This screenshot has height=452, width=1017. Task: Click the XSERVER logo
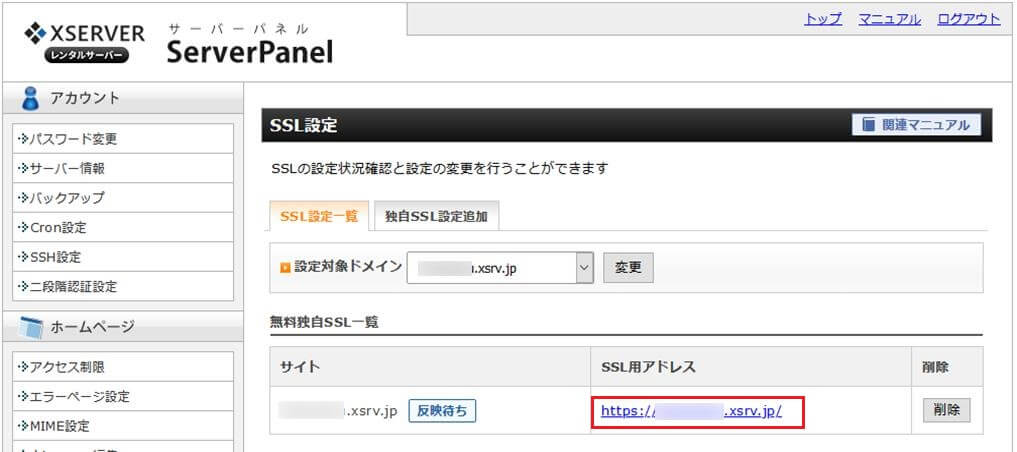pyautogui.click(x=84, y=43)
